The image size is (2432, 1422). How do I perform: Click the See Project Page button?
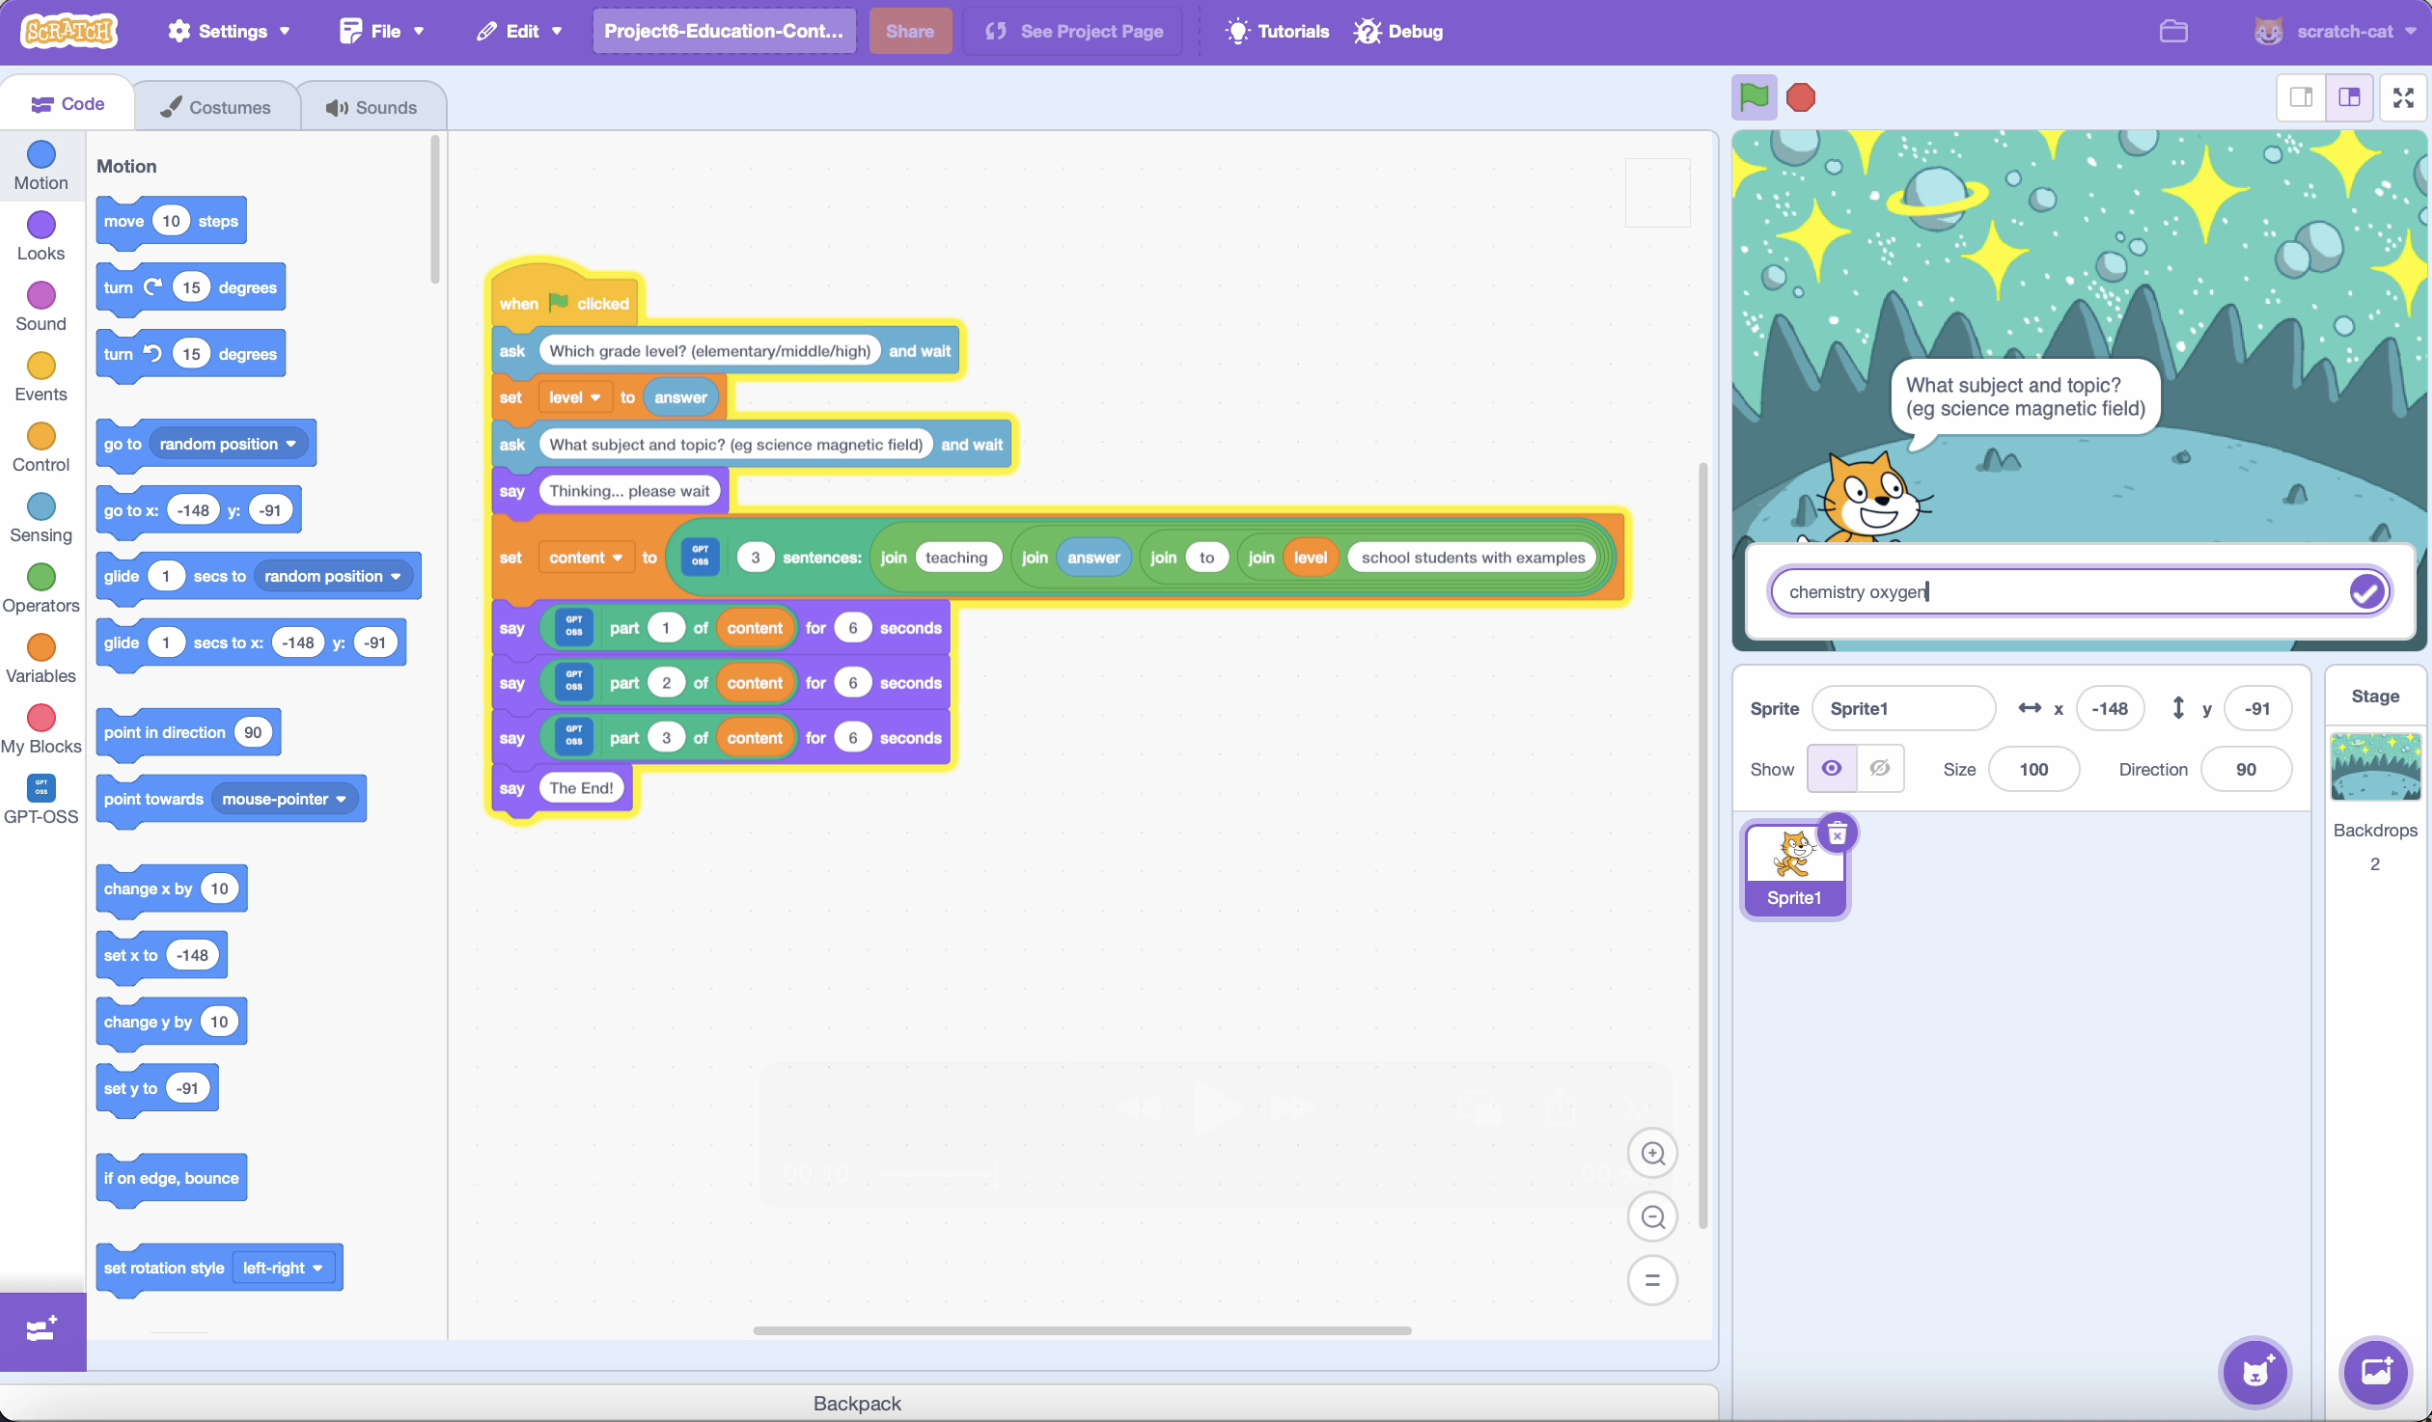click(x=1074, y=31)
